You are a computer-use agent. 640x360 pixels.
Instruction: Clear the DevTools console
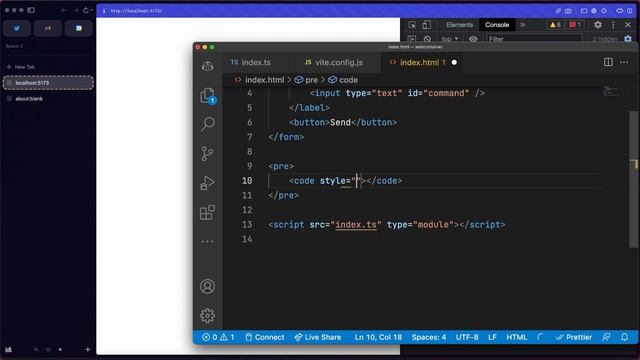pyautogui.click(x=427, y=39)
